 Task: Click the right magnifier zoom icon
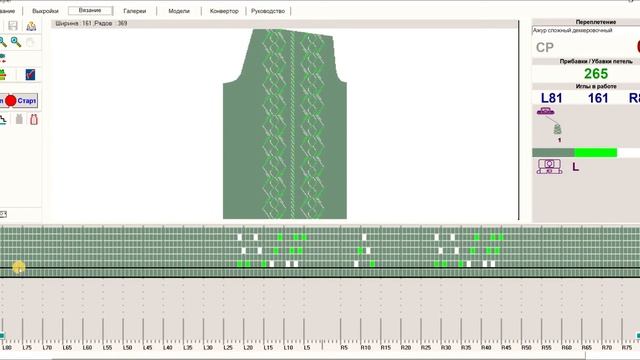click(16, 42)
